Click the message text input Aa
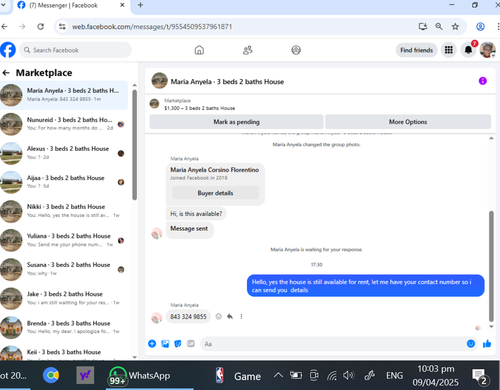 pyautogui.click(x=333, y=344)
